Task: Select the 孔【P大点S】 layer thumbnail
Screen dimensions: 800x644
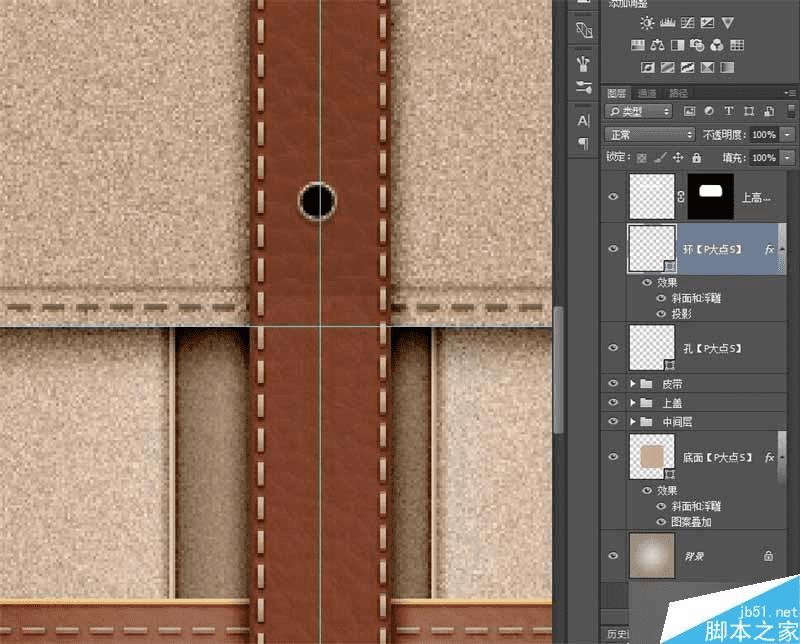Action: tap(649, 347)
